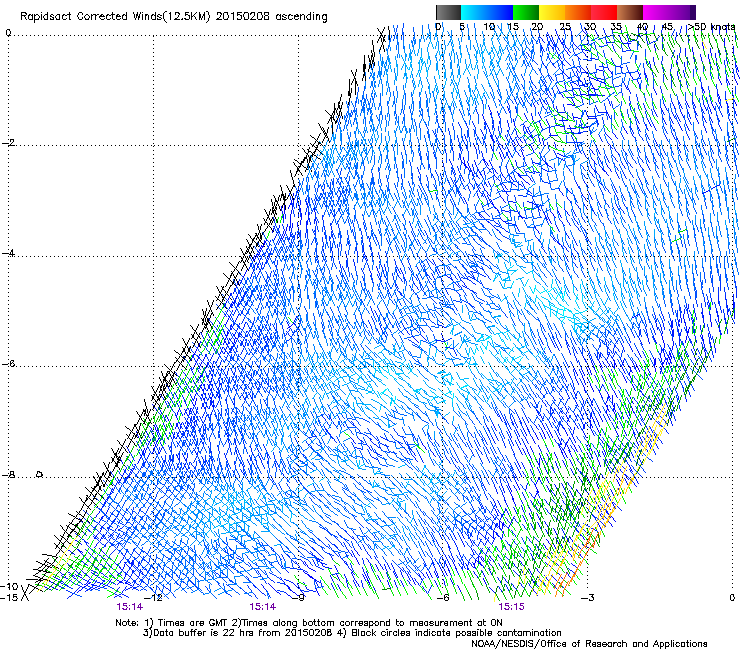This screenshot has height=650, width=740.
Task: Click the '-6' latitude axis label at left
Action: point(8,364)
